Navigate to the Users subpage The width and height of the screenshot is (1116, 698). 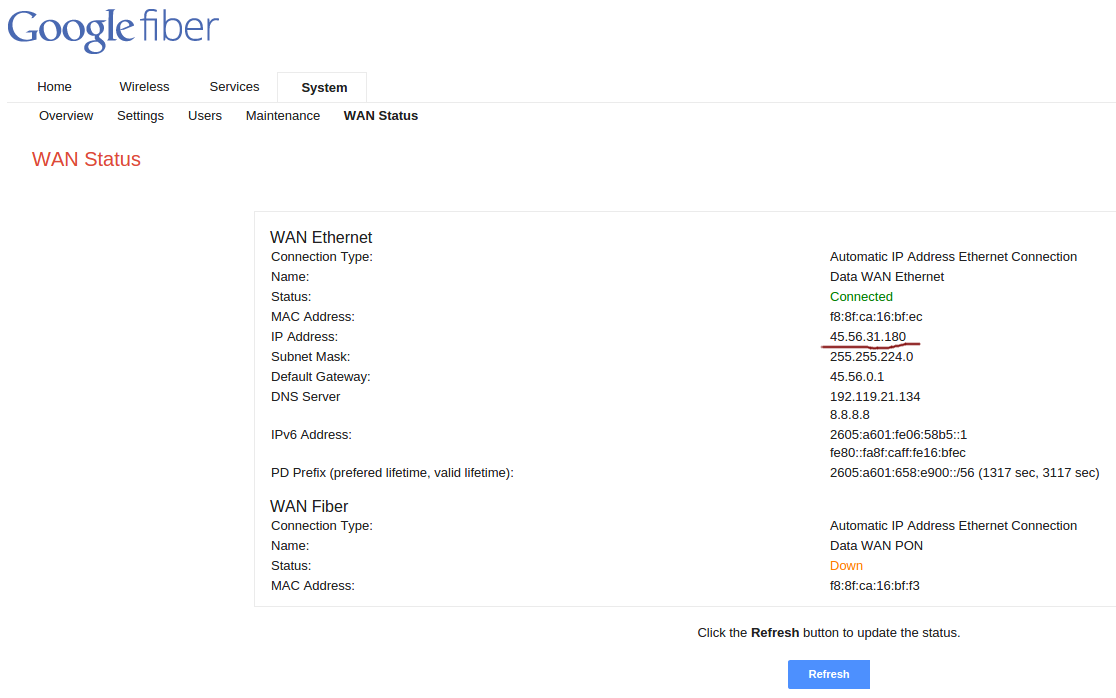click(x=205, y=116)
